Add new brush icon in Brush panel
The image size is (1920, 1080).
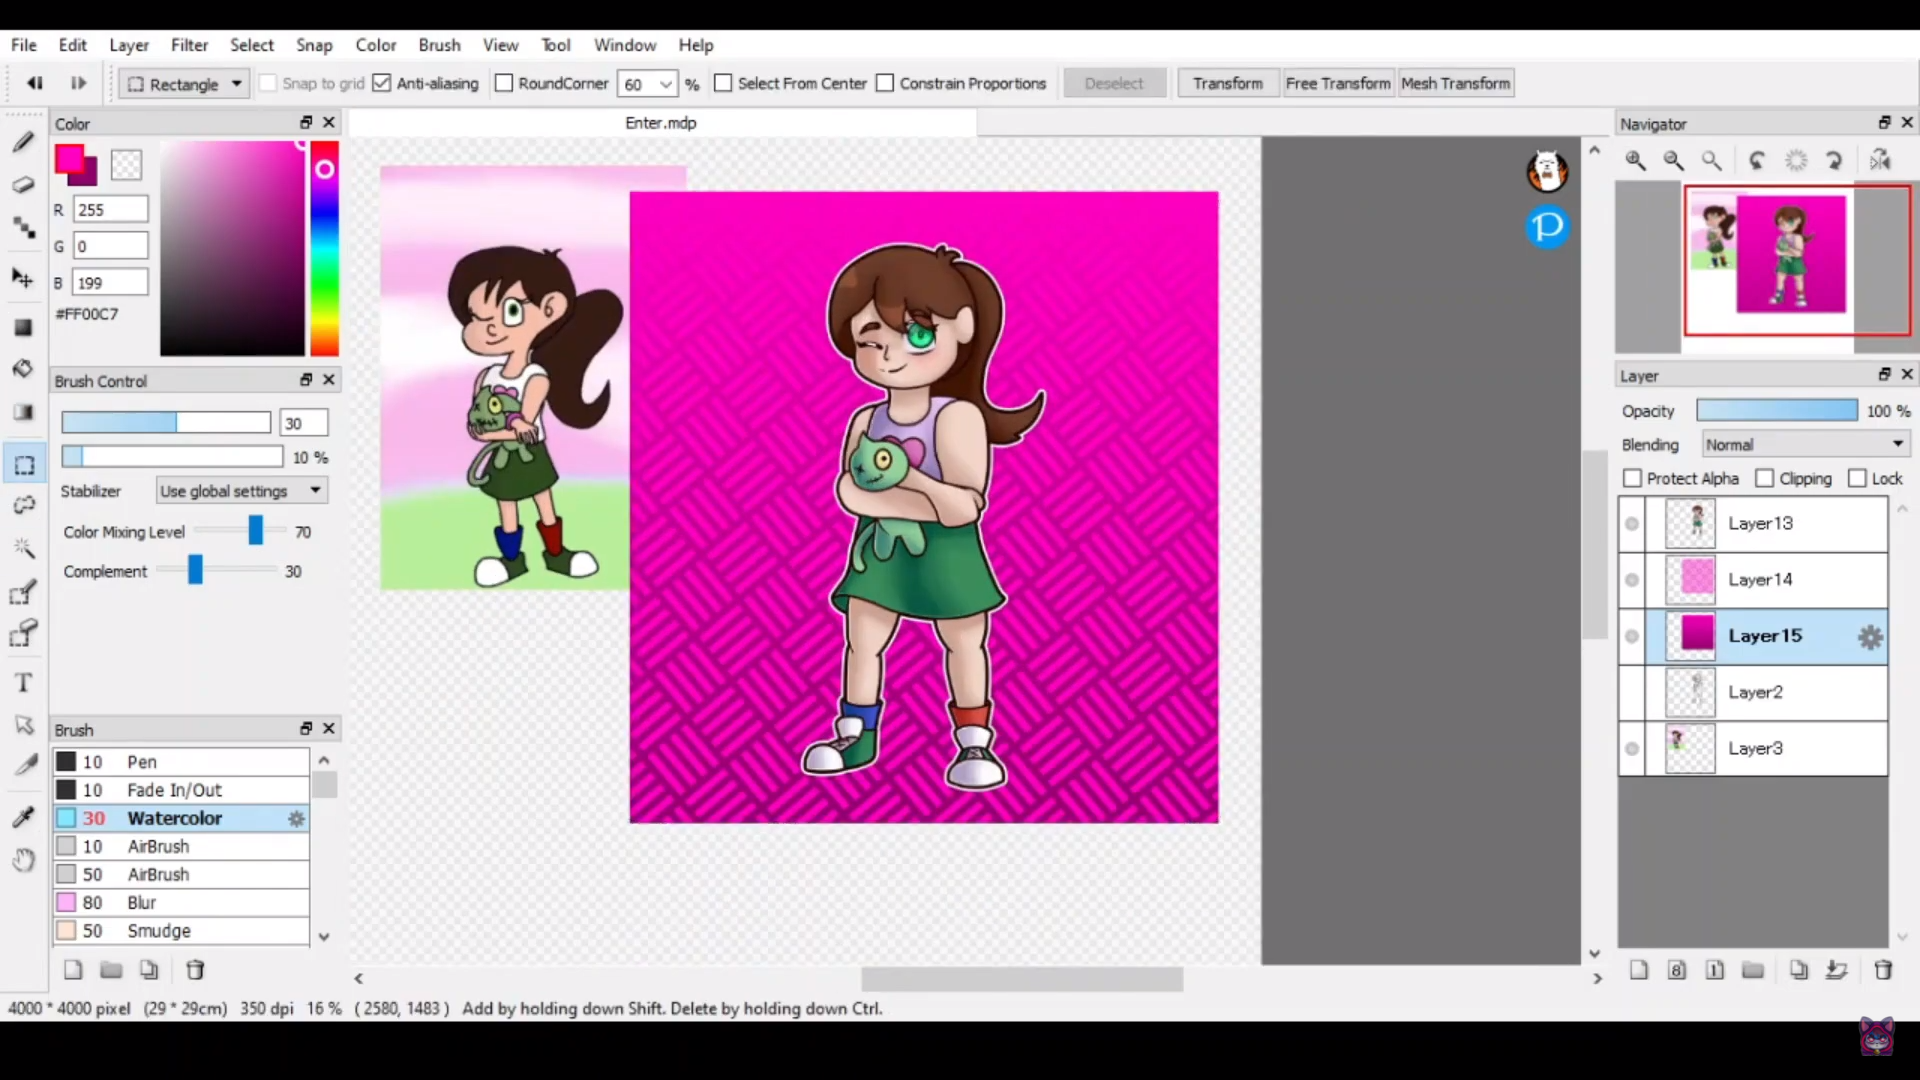point(73,970)
